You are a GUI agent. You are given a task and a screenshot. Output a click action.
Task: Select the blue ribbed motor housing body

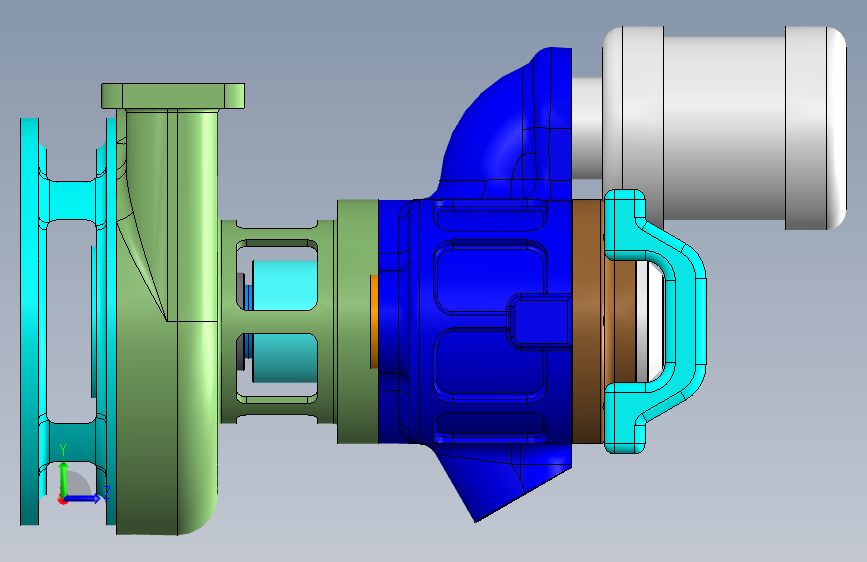tap(474, 321)
